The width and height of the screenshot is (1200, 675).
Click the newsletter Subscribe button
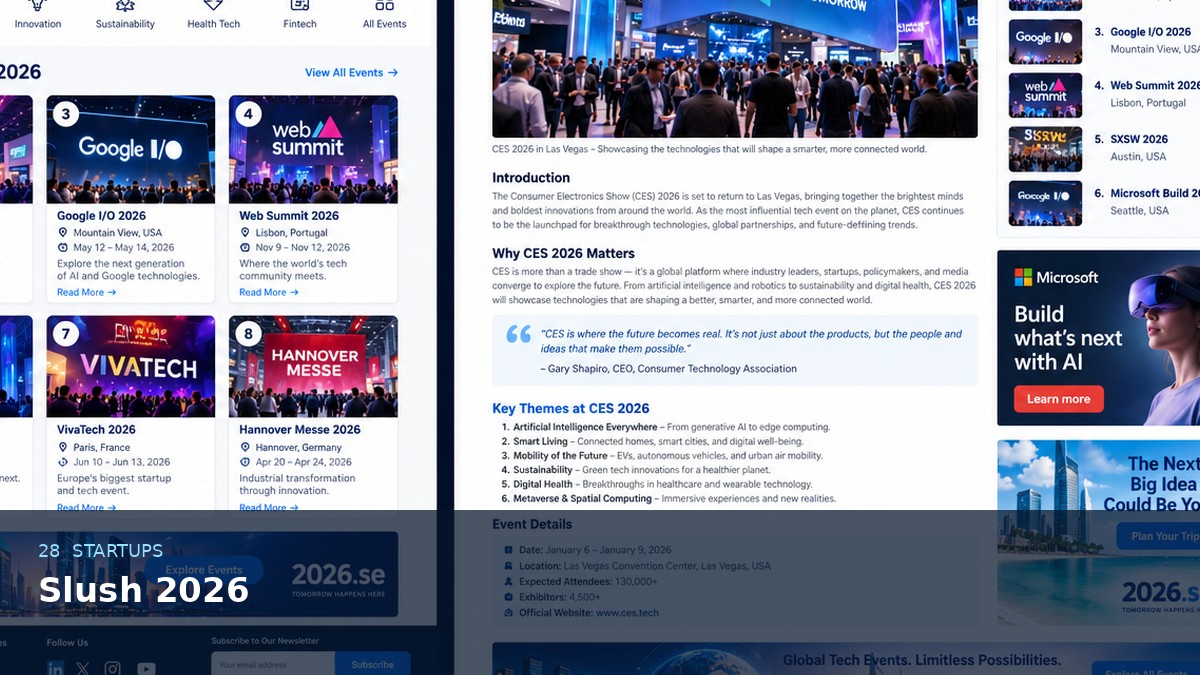(x=372, y=664)
